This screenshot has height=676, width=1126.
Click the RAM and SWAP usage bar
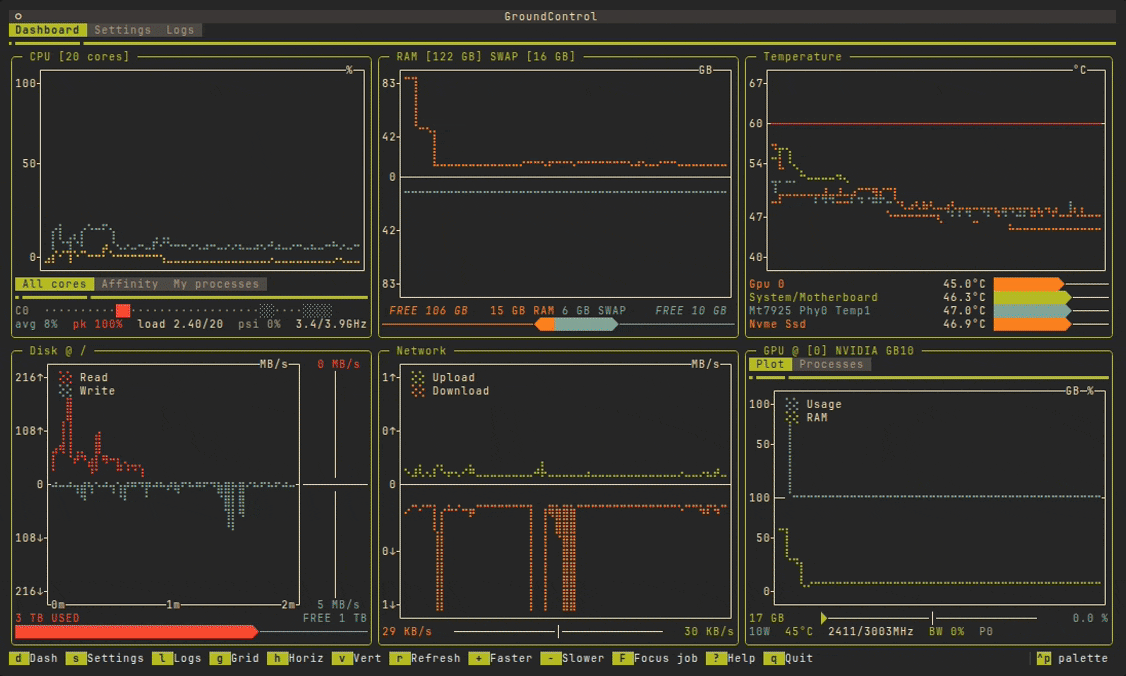pos(576,324)
